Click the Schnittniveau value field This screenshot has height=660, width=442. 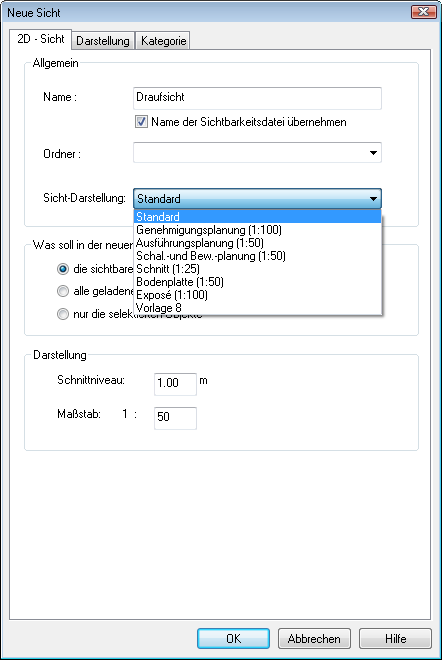tap(175, 384)
